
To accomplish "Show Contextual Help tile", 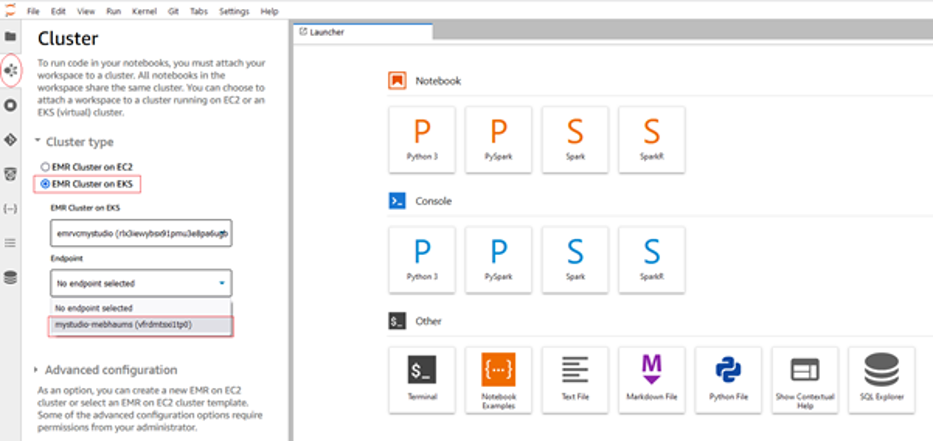I will 805,380.
